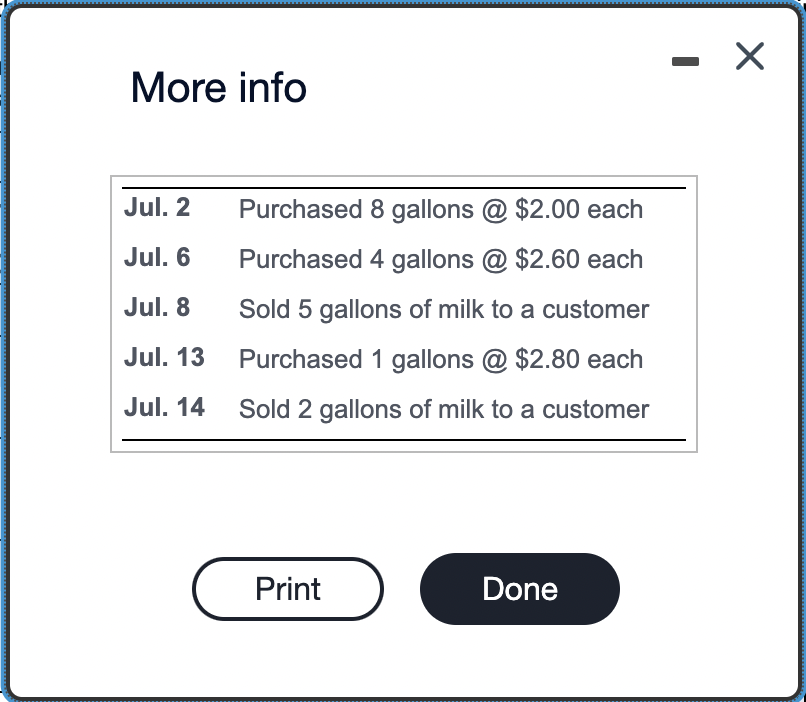Click the Print button
This screenshot has width=806, height=702.
click(x=287, y=589)
